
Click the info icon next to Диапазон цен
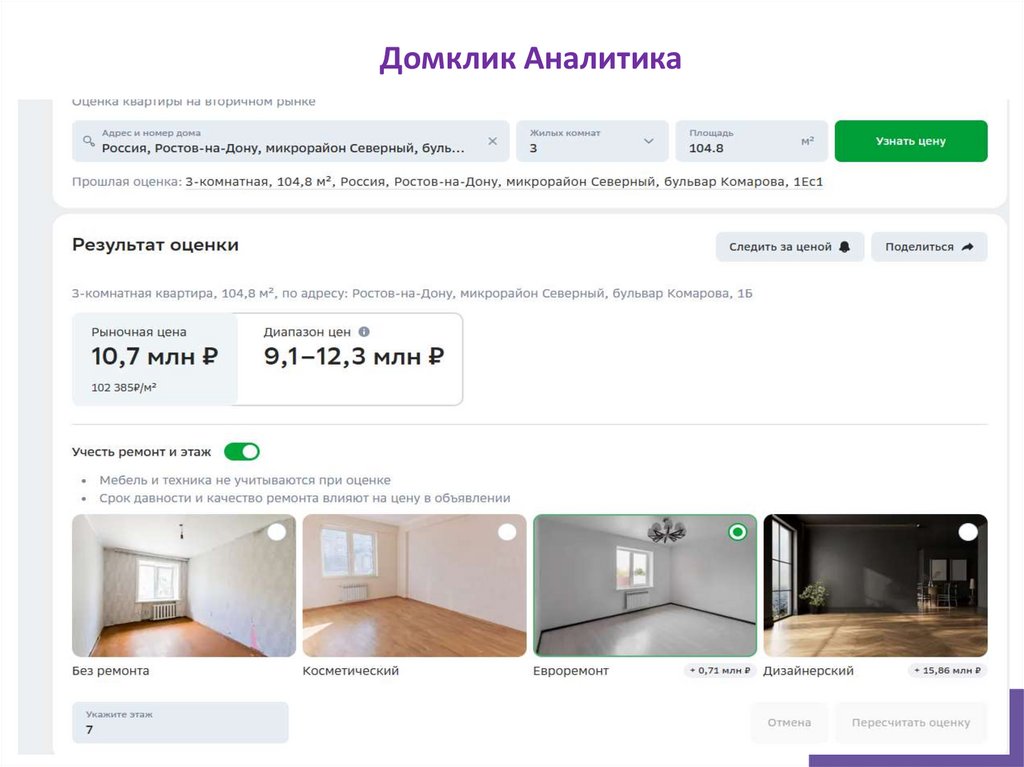[364, 332]
